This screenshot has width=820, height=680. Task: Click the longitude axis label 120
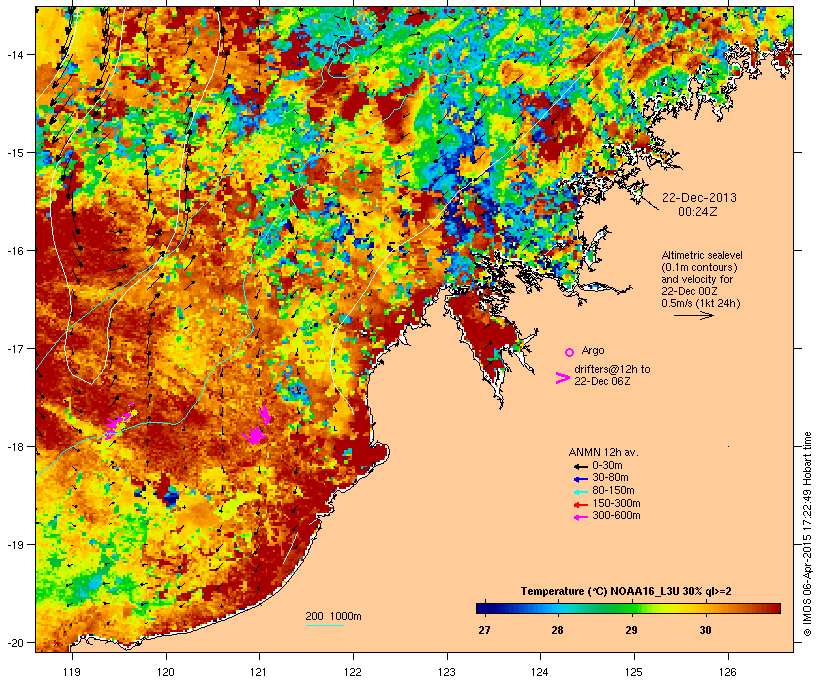click(165, 672)
